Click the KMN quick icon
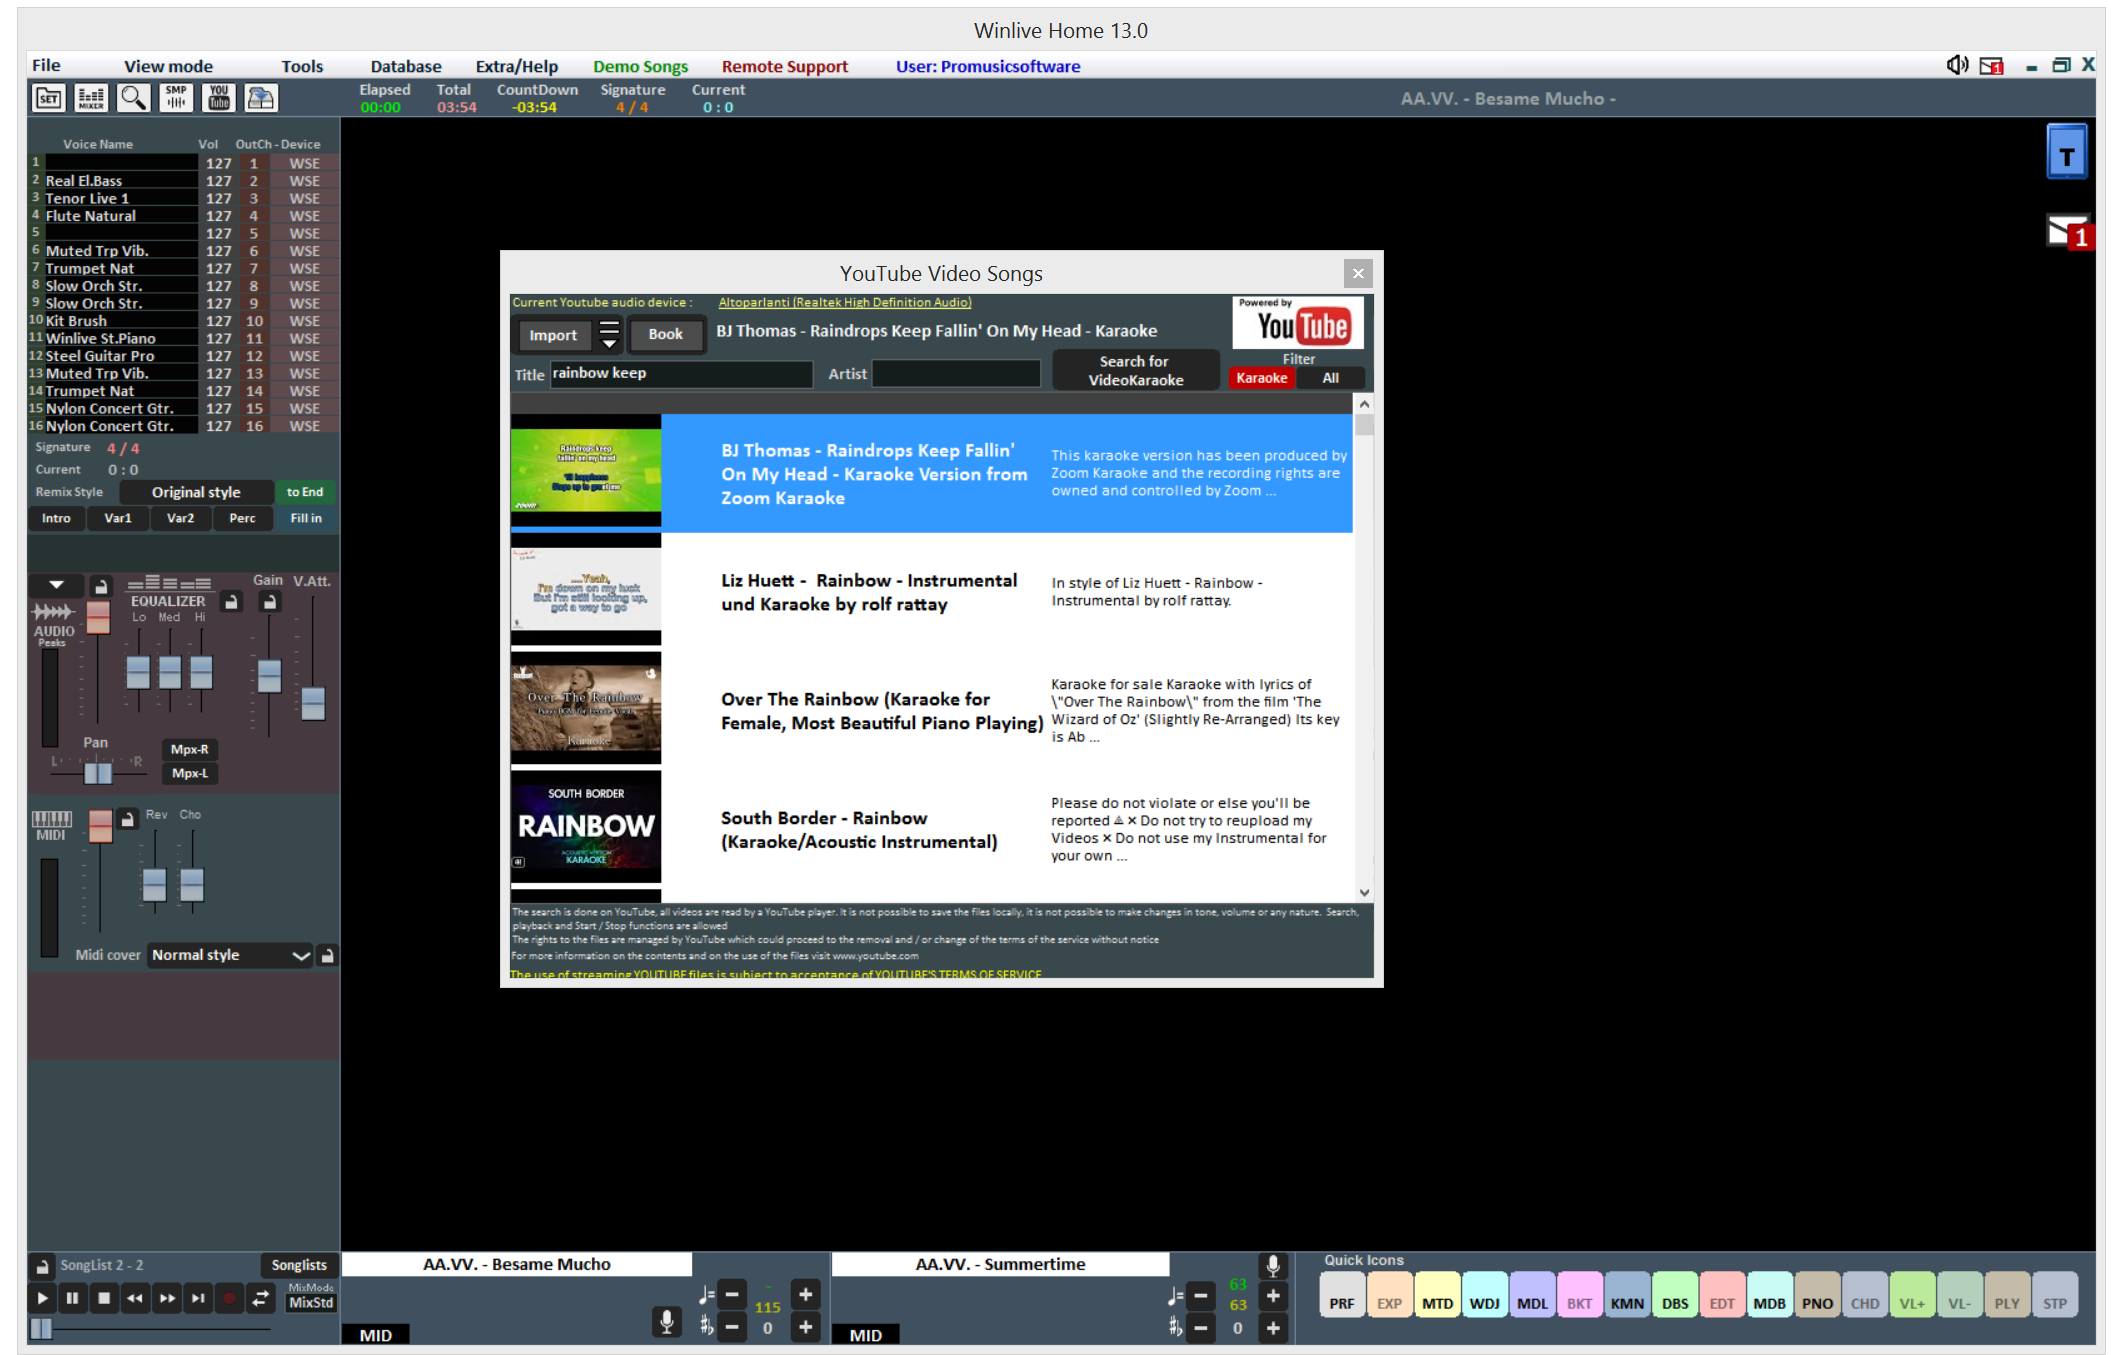Screen dimensions: 2111x1355 [x=1627, y=1296]
